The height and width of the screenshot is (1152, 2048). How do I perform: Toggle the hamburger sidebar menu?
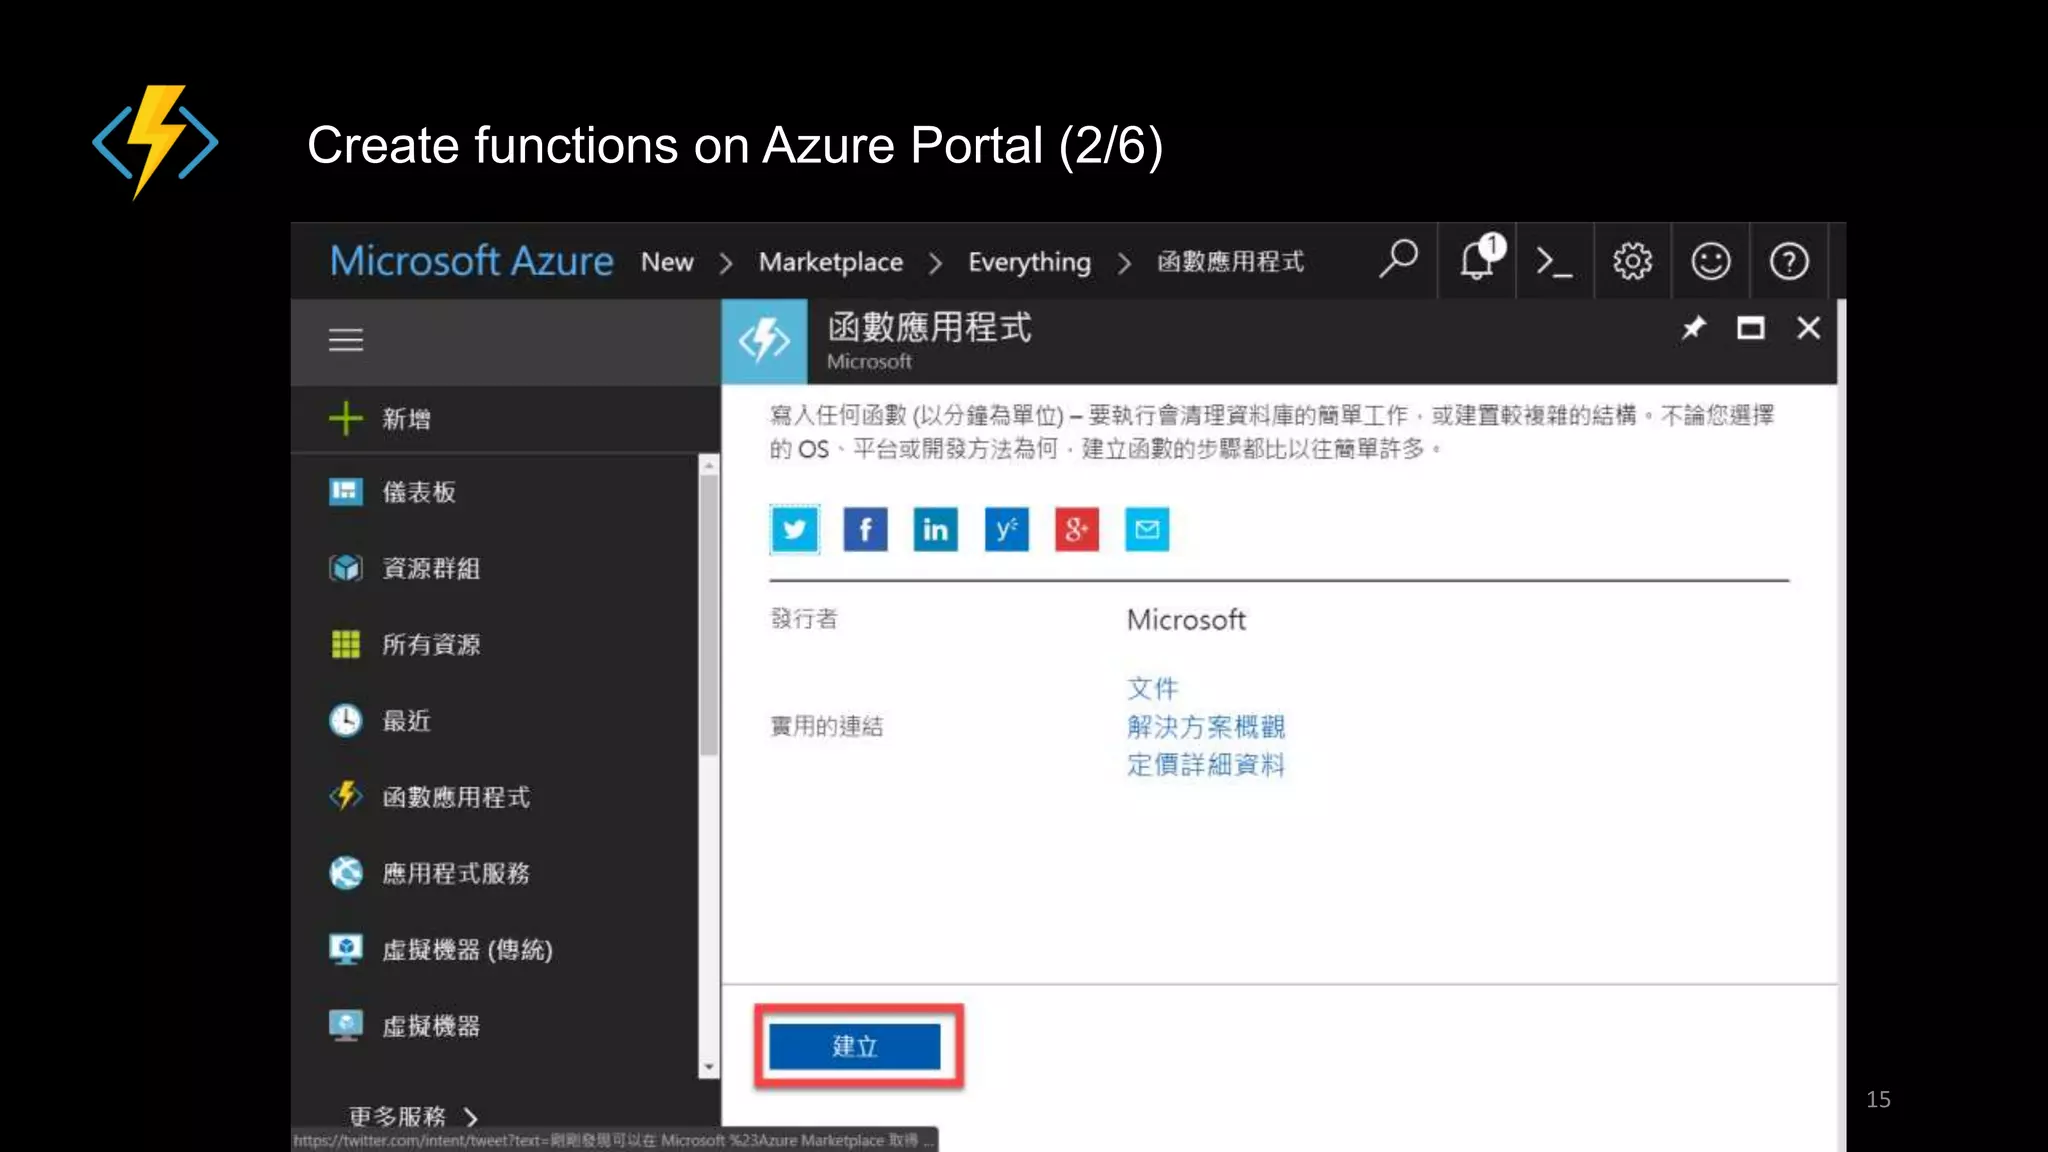tap(346, 340)
